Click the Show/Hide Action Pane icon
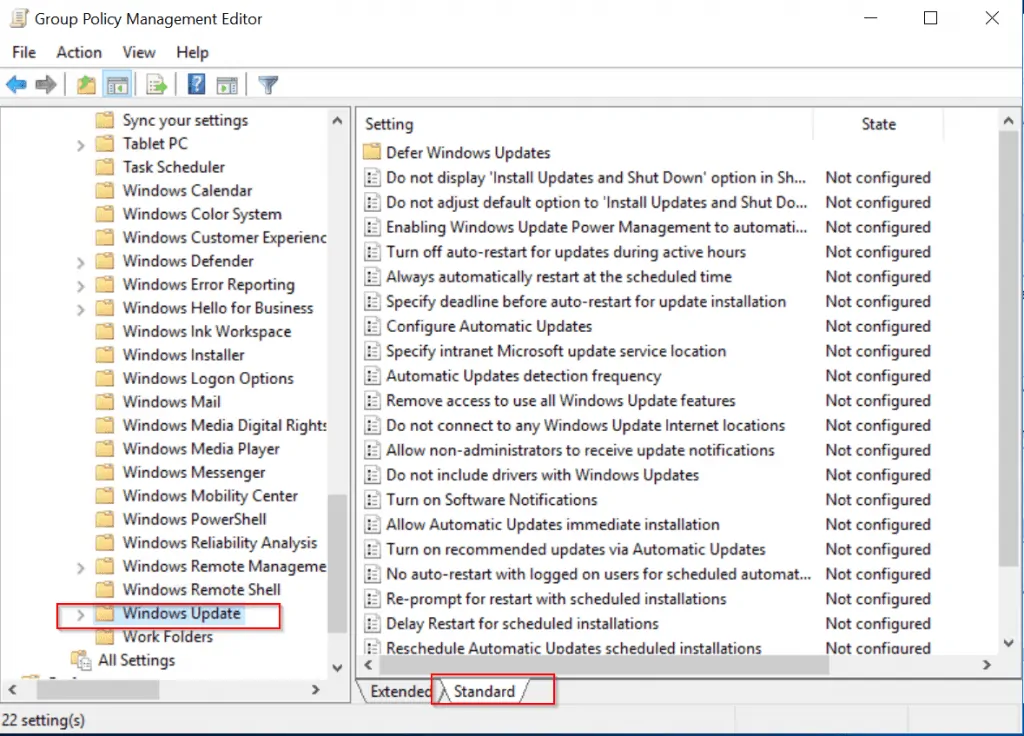The image size is (1024, 736). (x=227, y=84)
